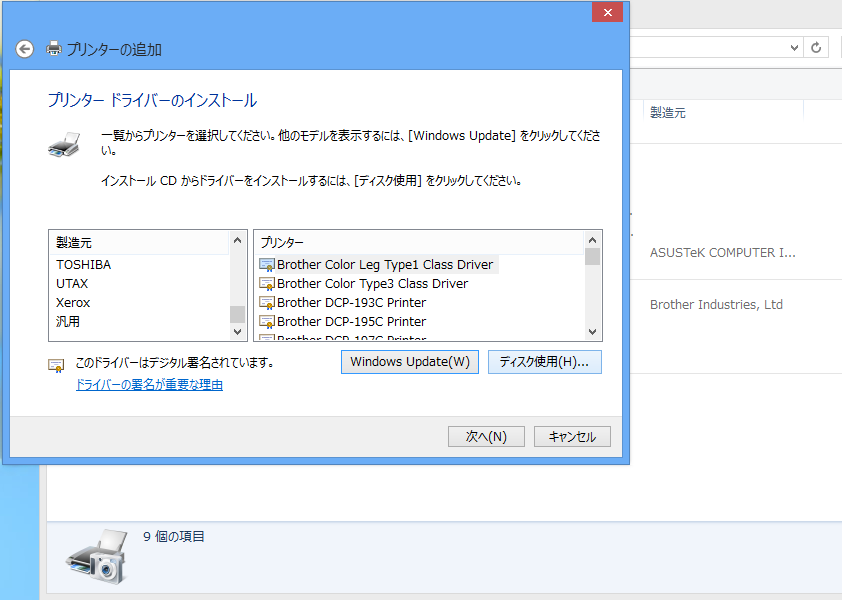Click the printer icon in the dialog title
Screen dimensions: 842x600
click(54, 49)
